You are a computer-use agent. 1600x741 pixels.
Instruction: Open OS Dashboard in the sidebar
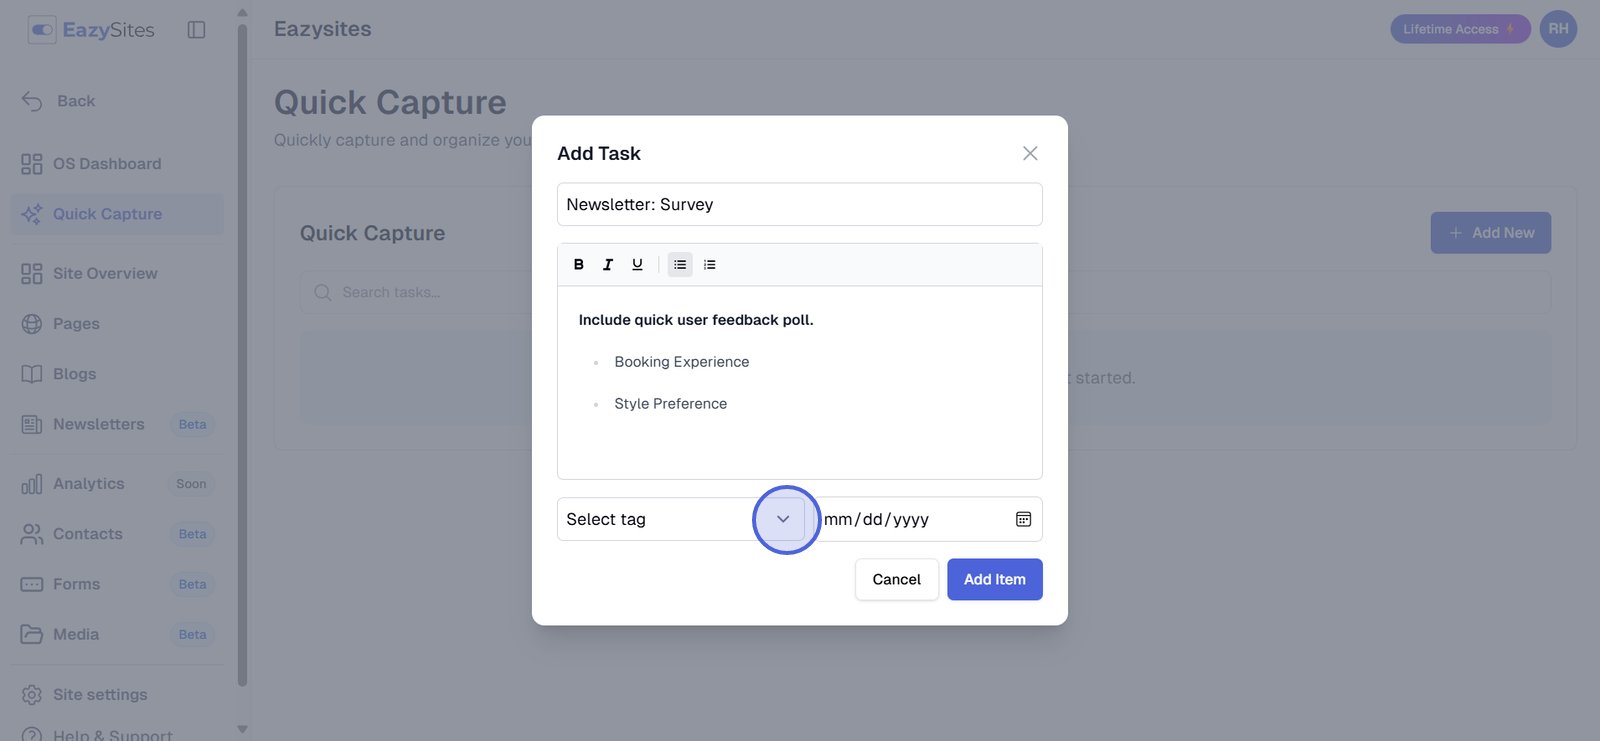tap(106, 164)
